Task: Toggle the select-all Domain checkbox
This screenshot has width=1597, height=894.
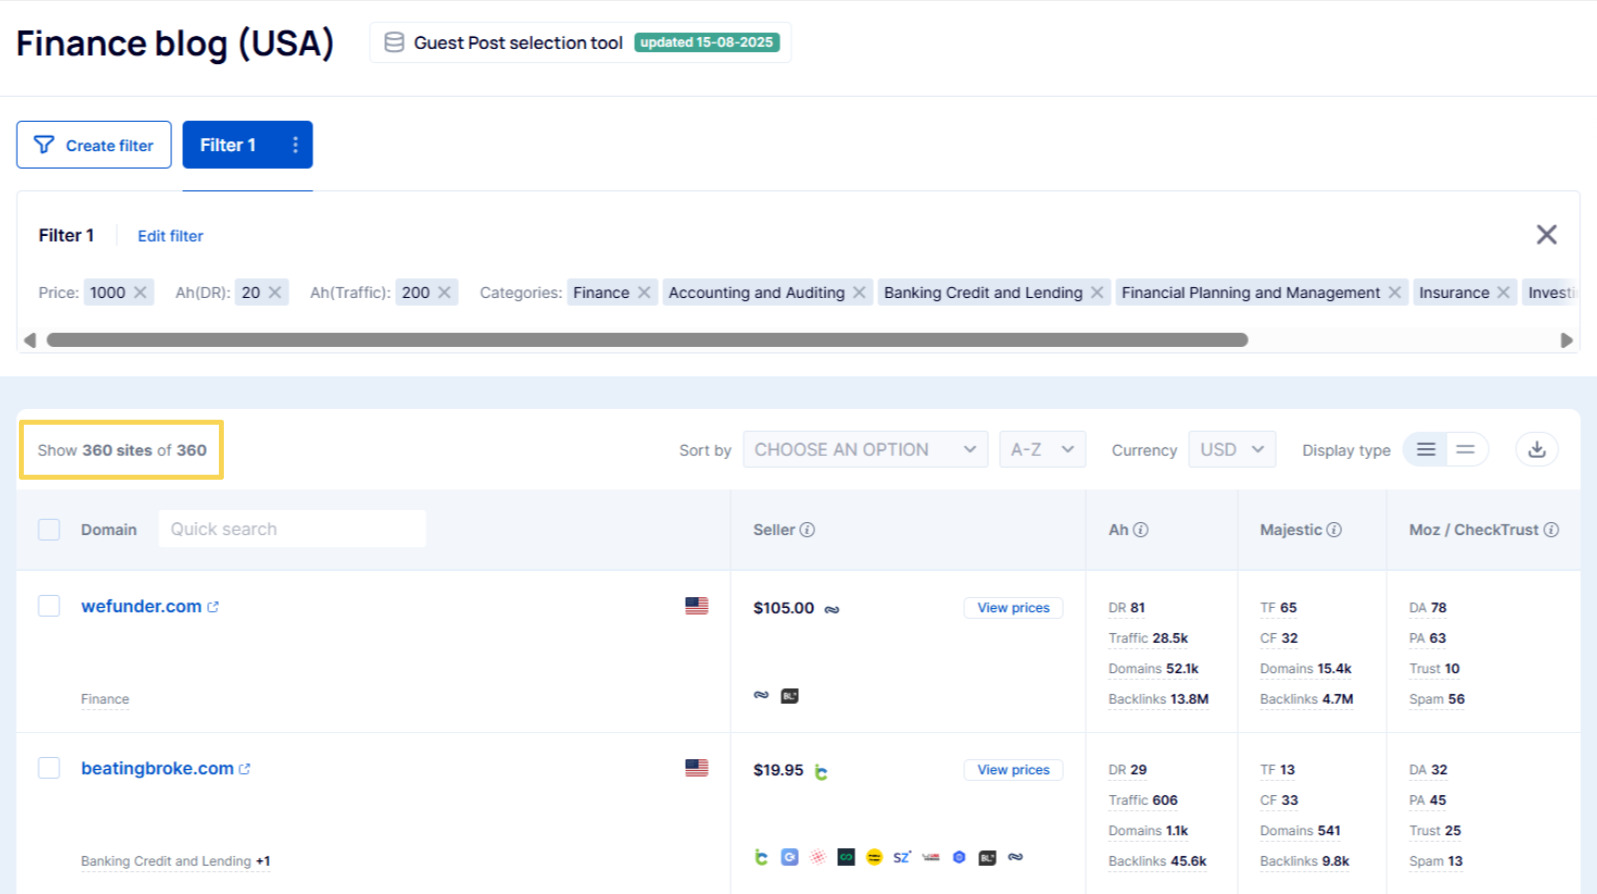Action: [x=49, y=530]
